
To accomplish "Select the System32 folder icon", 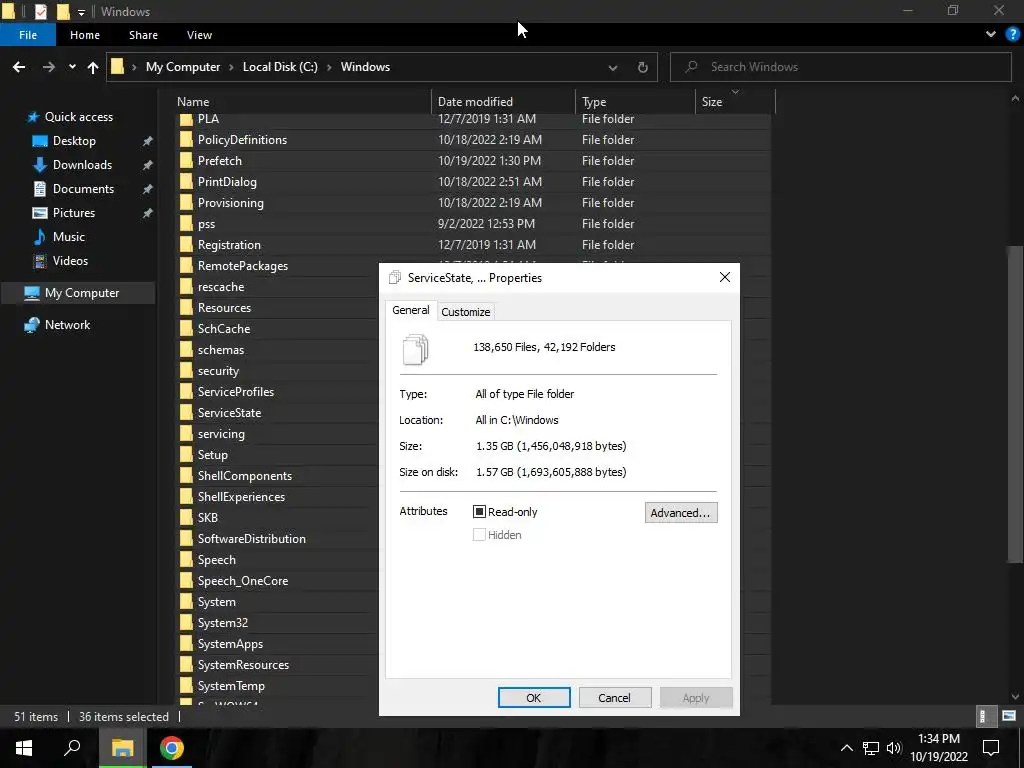I will pos(186,622).
